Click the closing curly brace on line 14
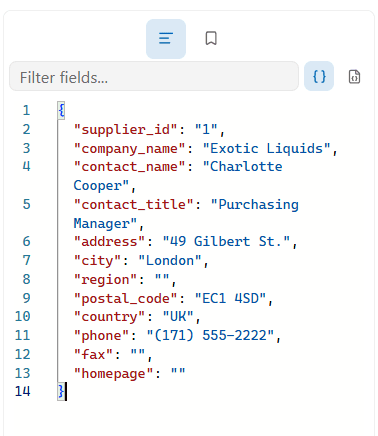The image size is (378, 436). pyautogui.click(x=61, y=391)
